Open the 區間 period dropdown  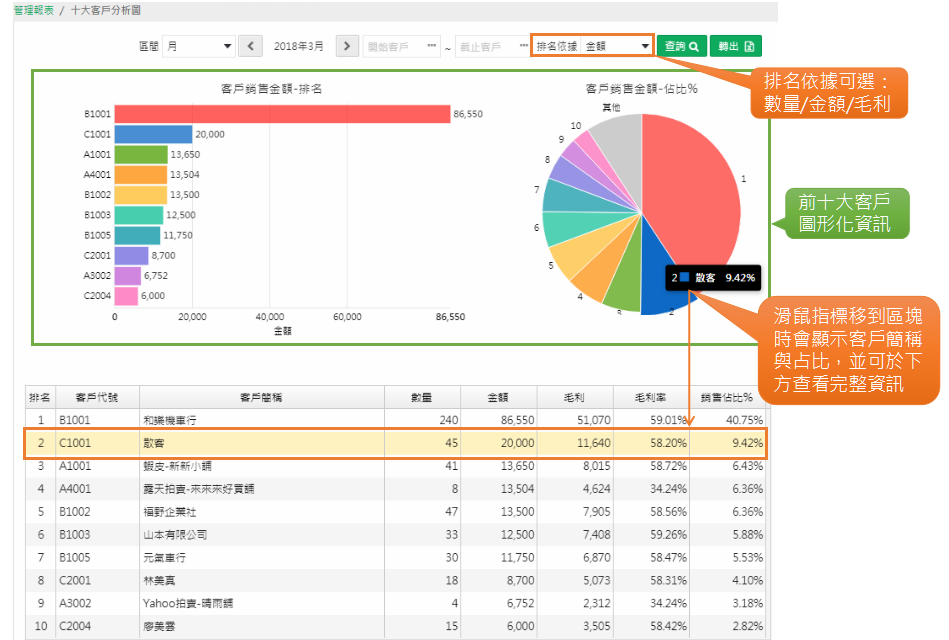pos(199,46)
